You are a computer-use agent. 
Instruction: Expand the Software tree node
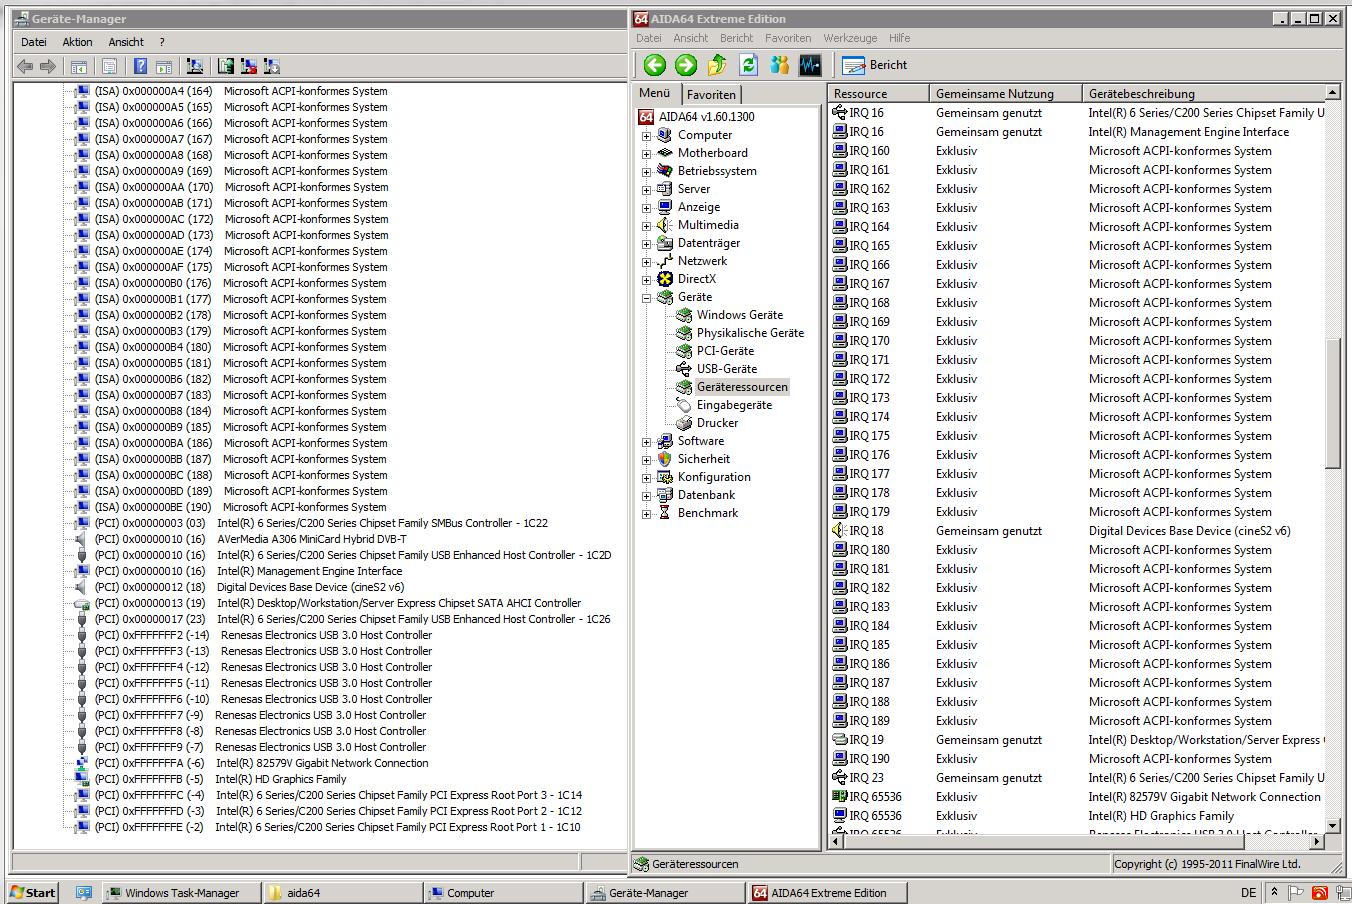click(x=646, y=442)
